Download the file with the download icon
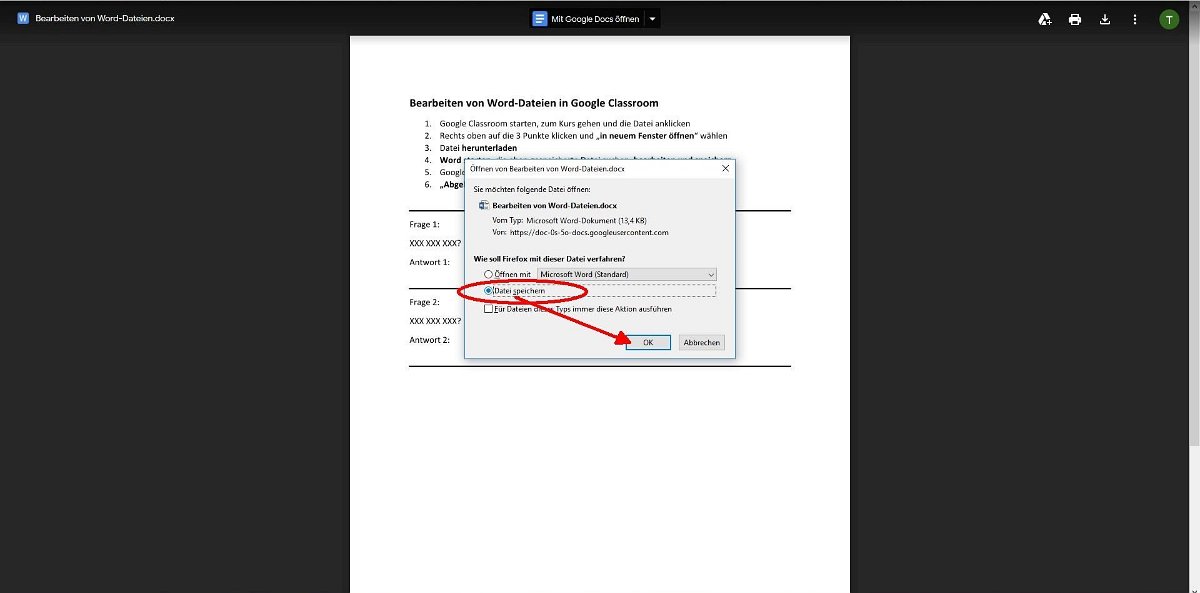 click(1105, 19)
